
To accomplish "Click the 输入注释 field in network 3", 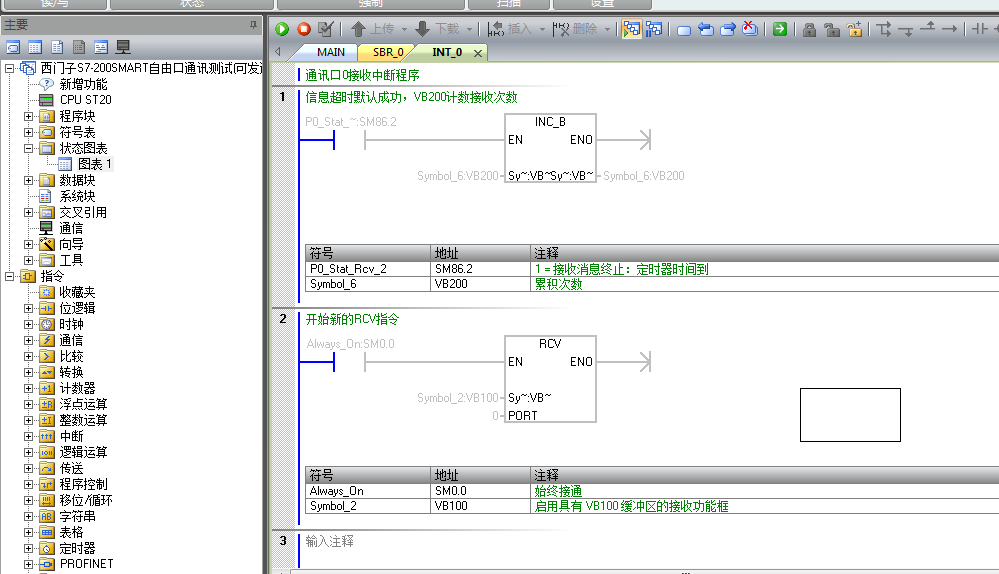I will 330,541.
